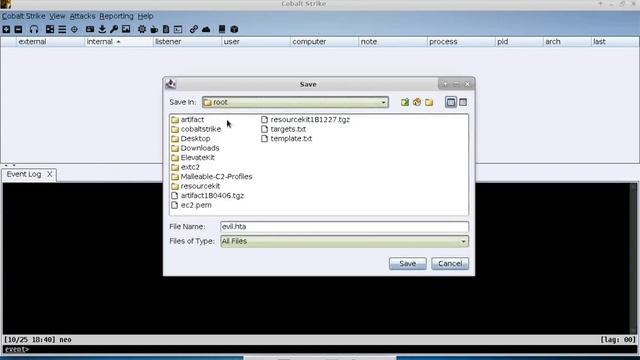
Task: Switch to the pivot graph view icon
Action: (50, 29)
